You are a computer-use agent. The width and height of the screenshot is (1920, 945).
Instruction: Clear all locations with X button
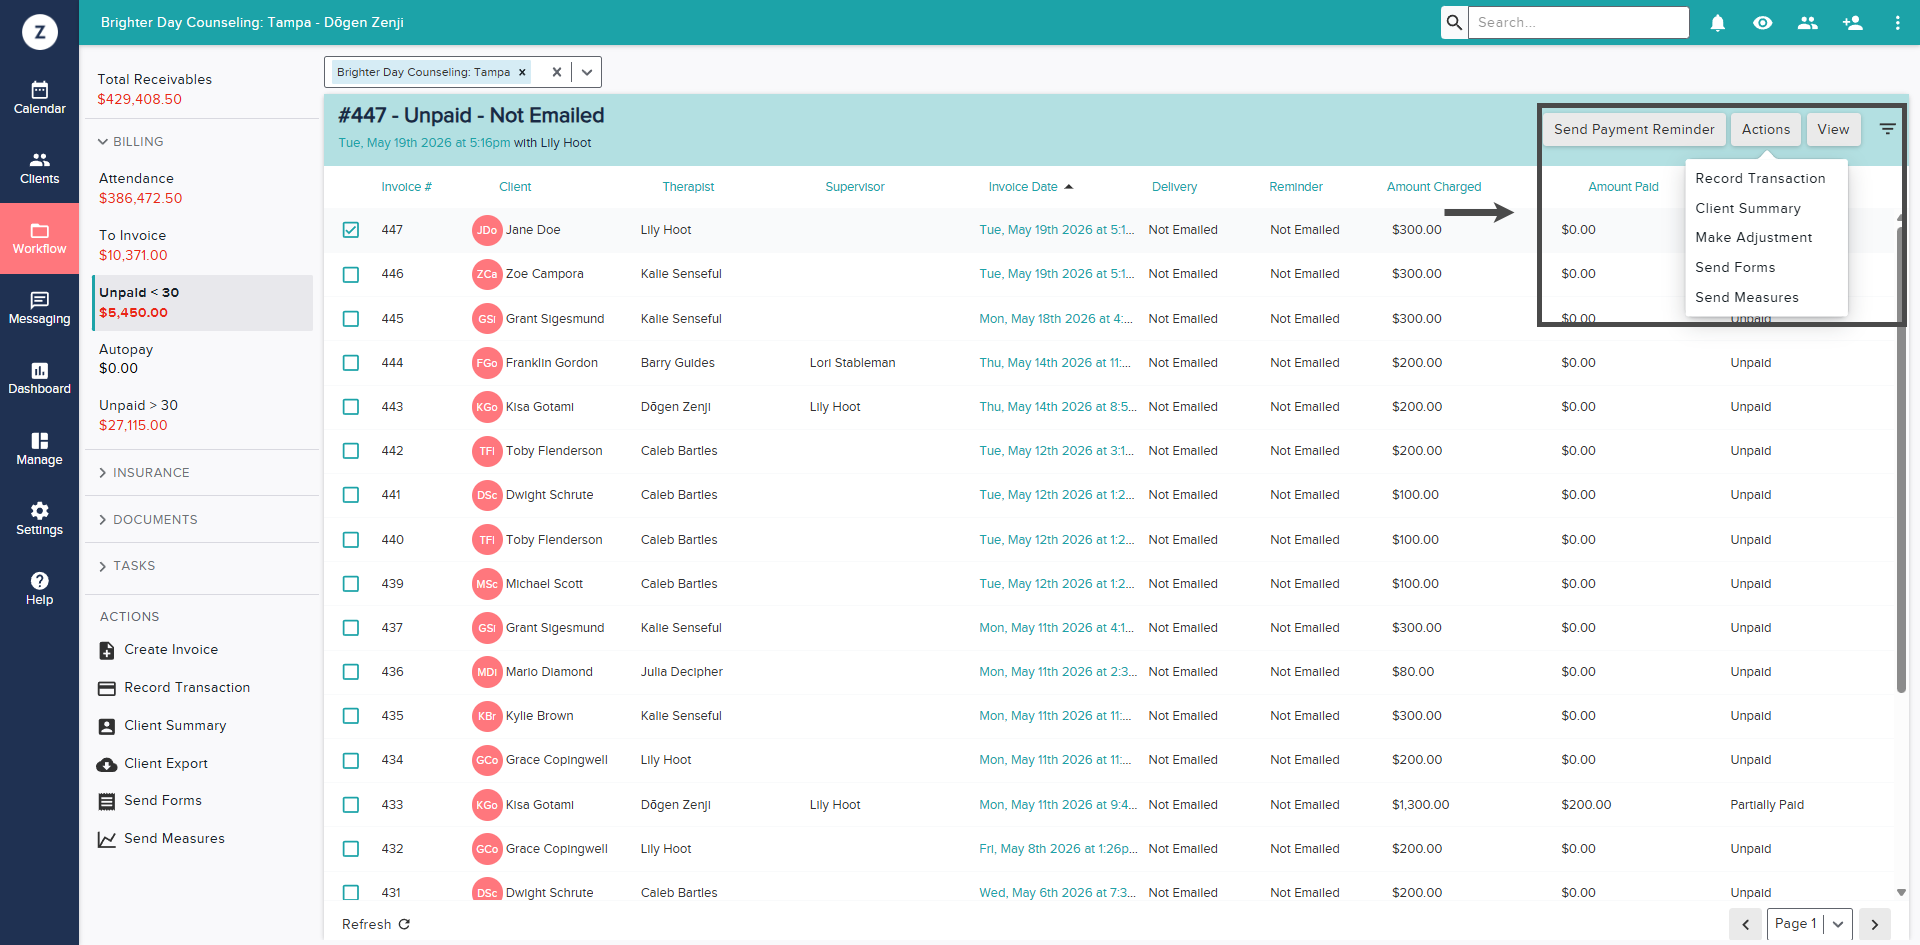557,72
